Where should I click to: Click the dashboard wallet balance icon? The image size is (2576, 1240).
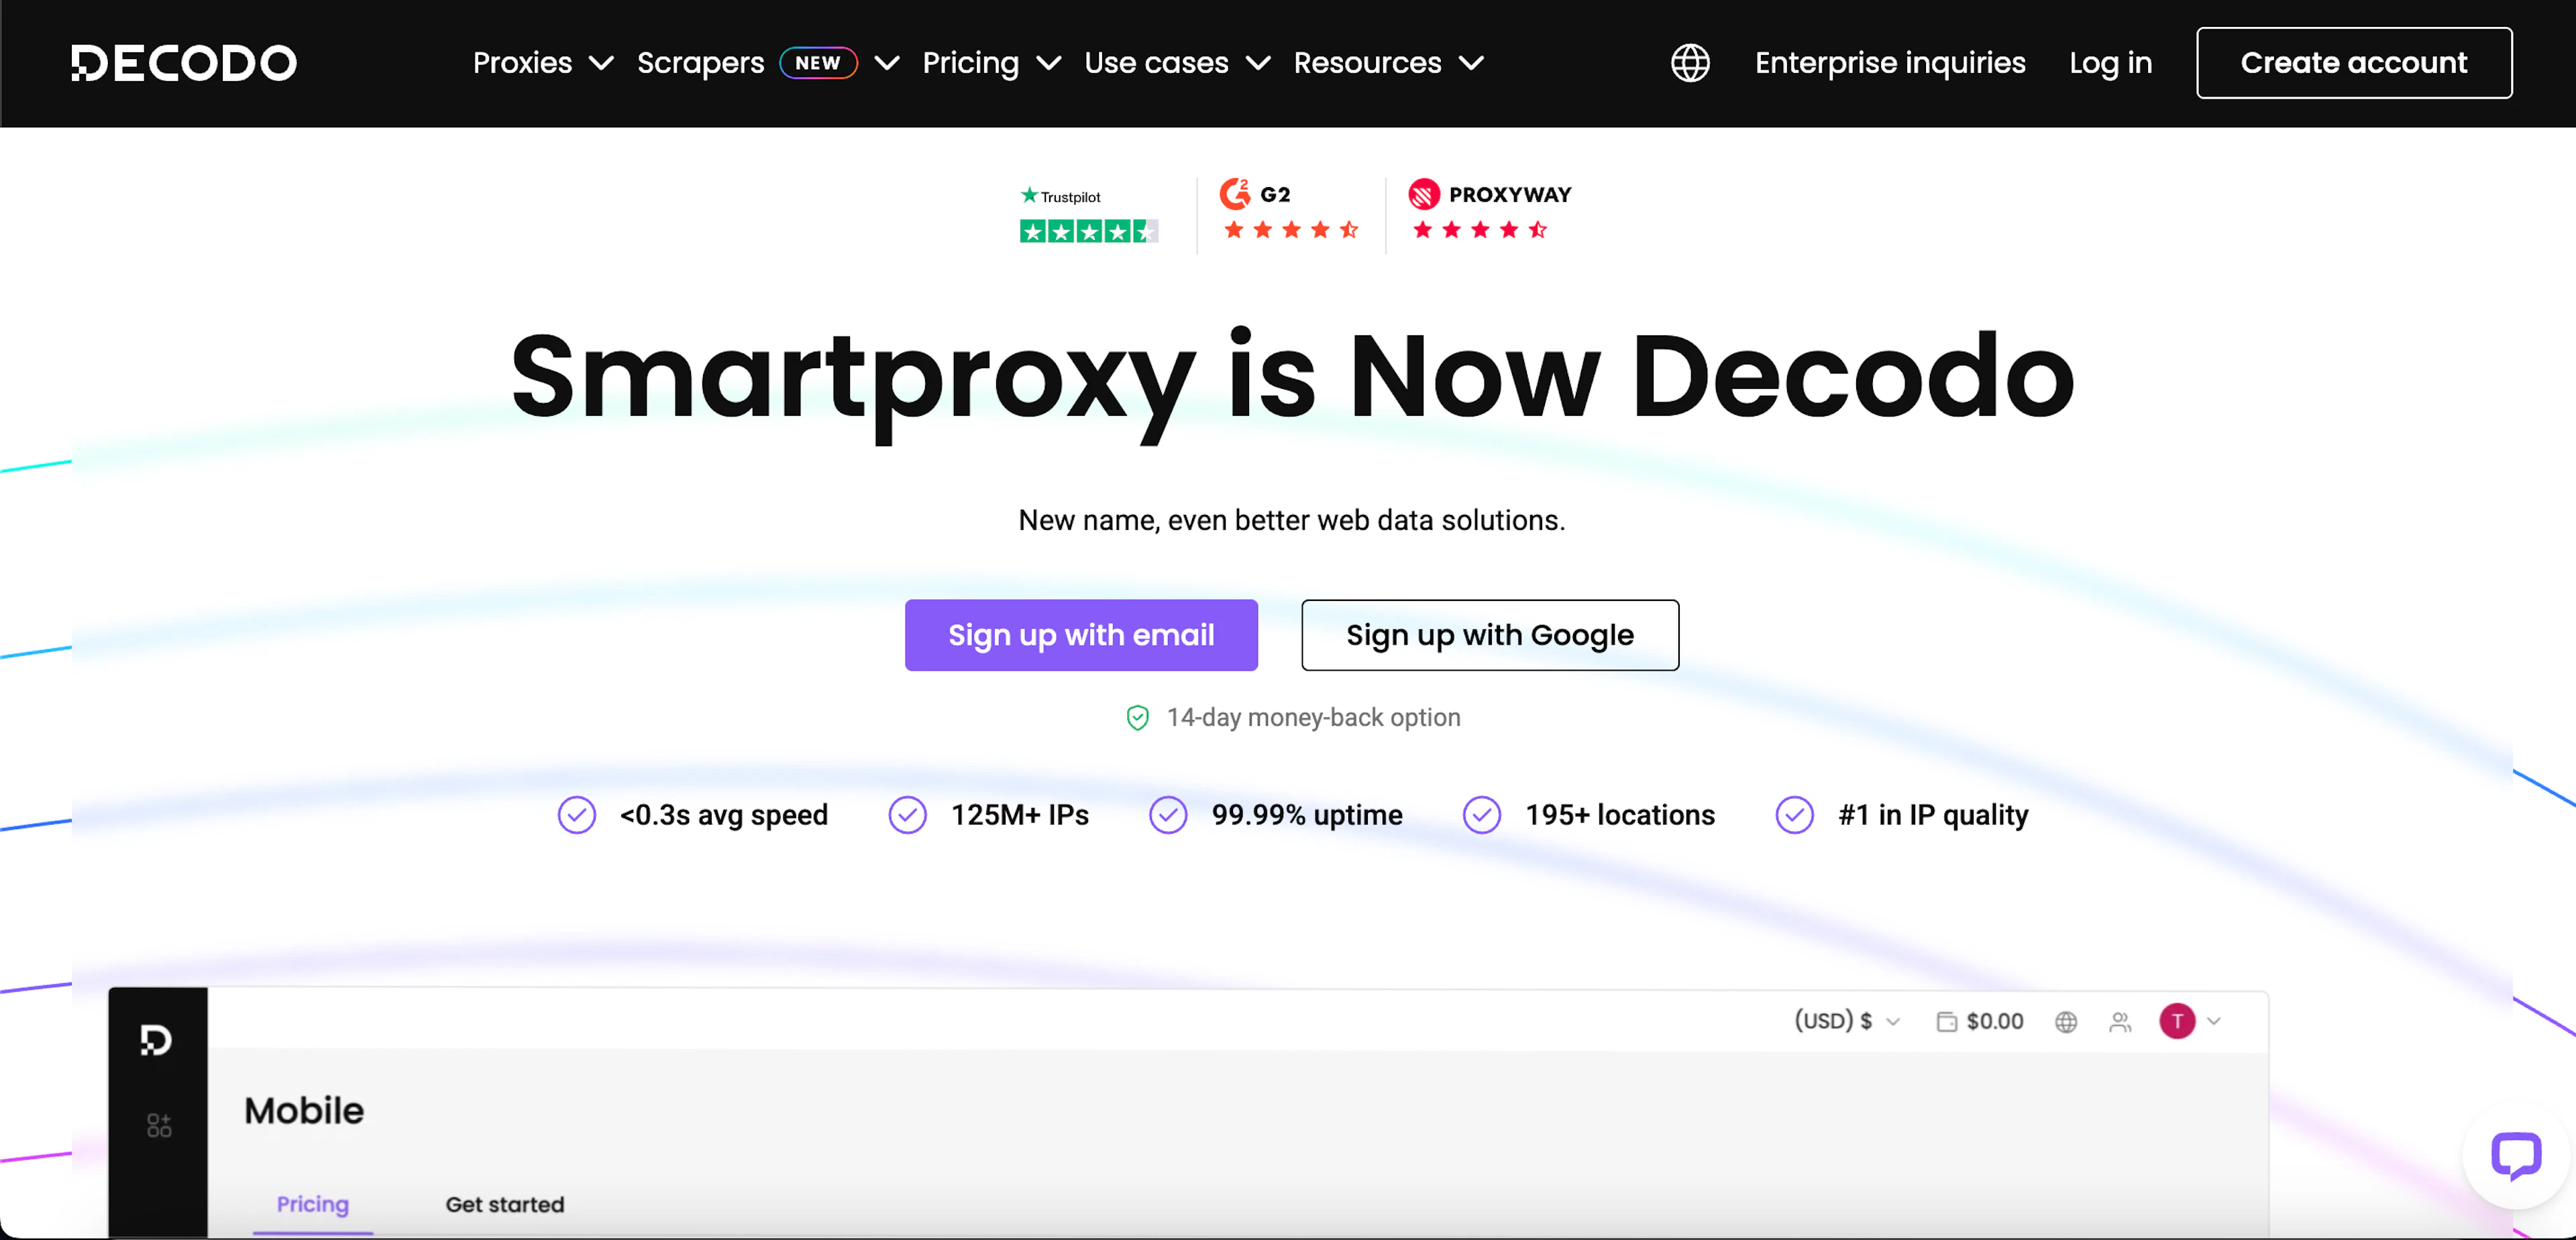click(1946, 1021)
